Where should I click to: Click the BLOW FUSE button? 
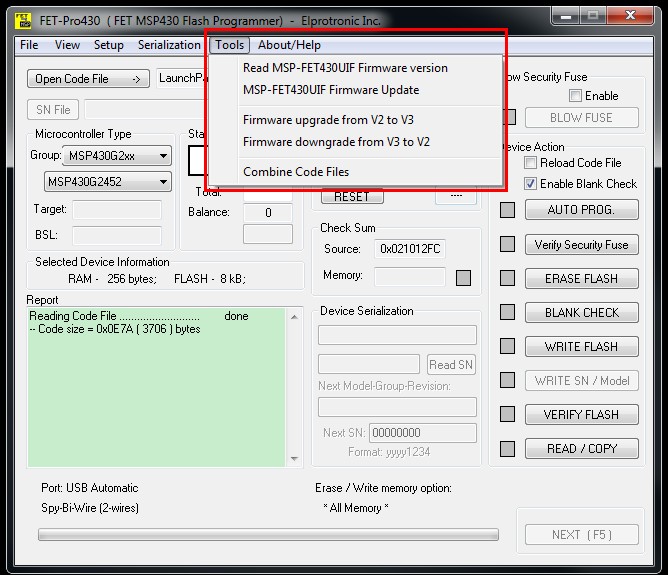click(x=582, y=118)
